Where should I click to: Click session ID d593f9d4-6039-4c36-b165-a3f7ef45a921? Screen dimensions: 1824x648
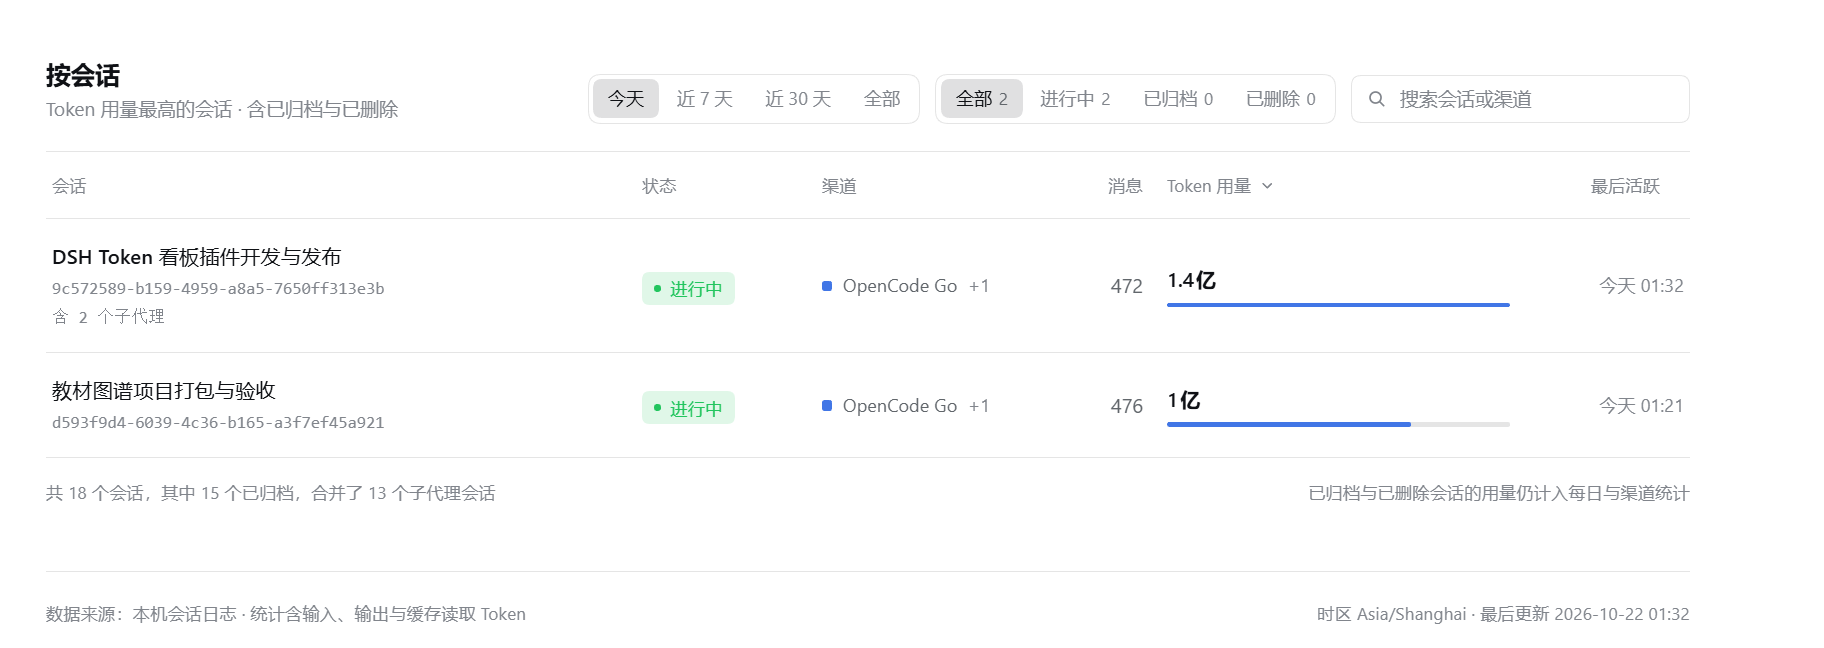[218, 422]
